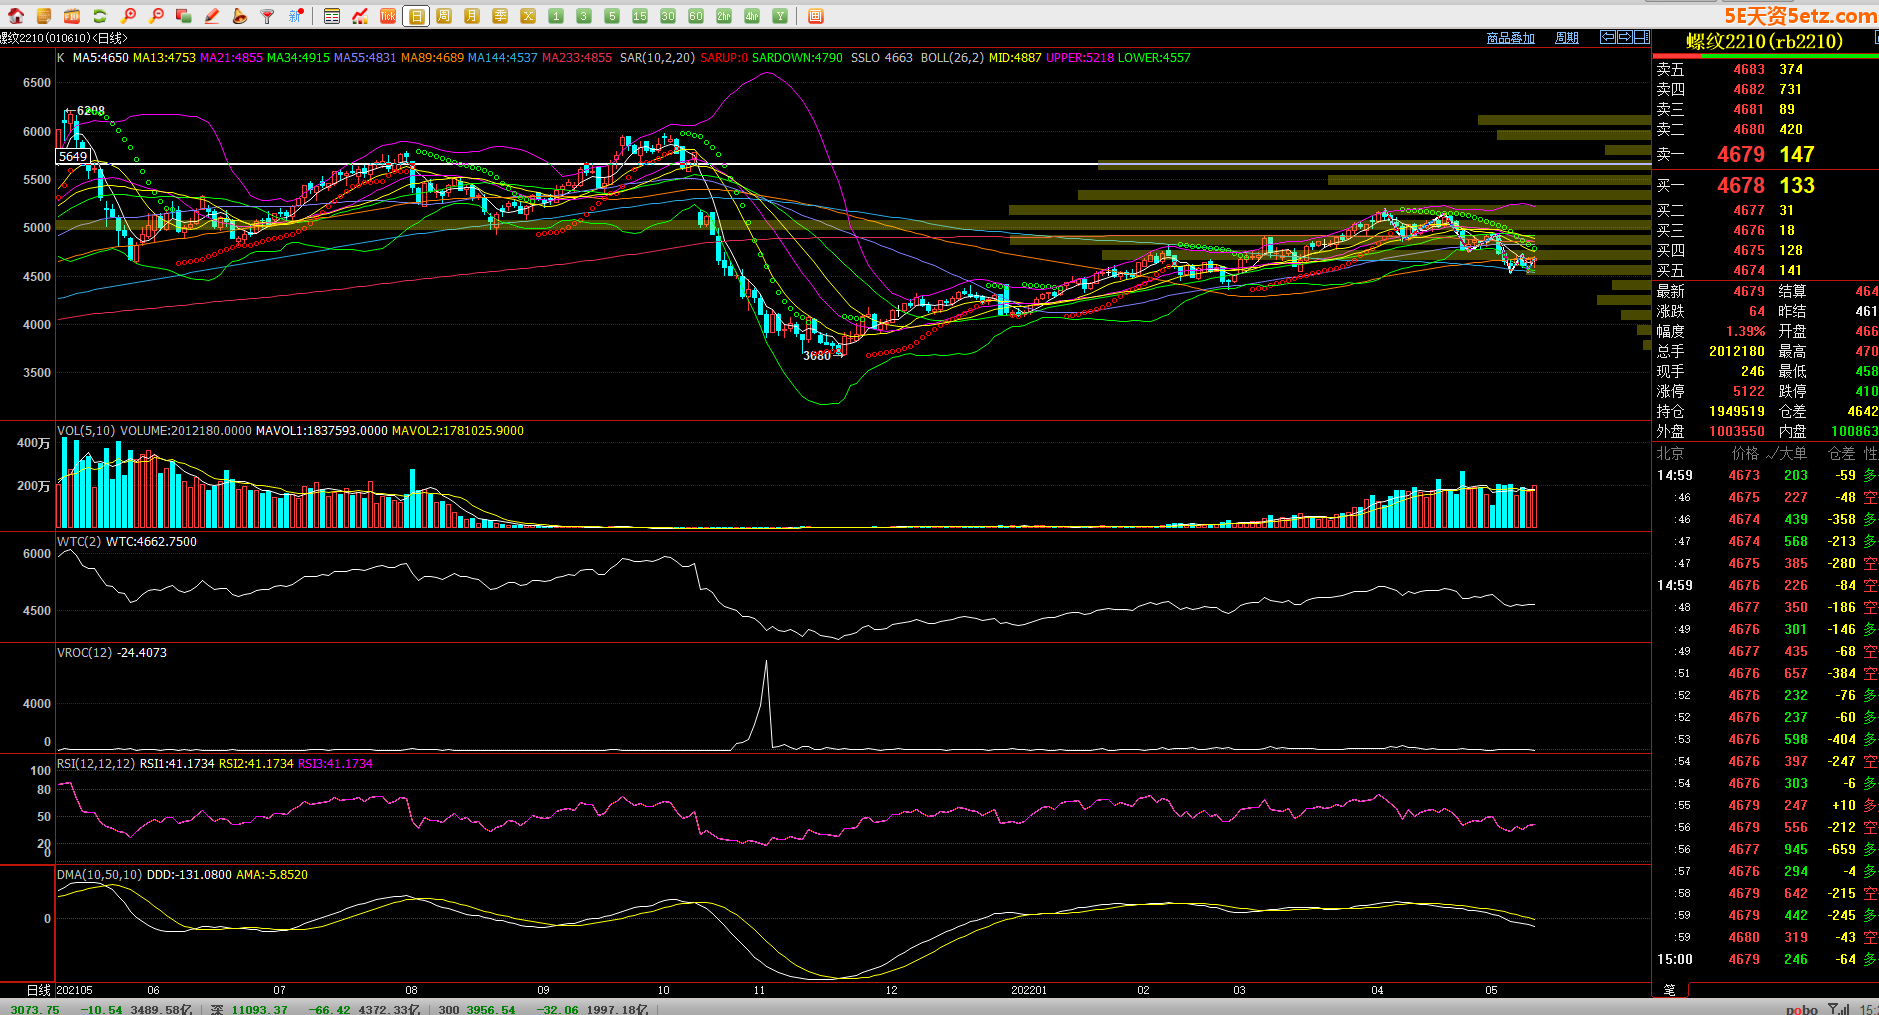Zoom out with the minus magnifier
Viewport: 1879px width, 1015px height.
coord(156,16)
